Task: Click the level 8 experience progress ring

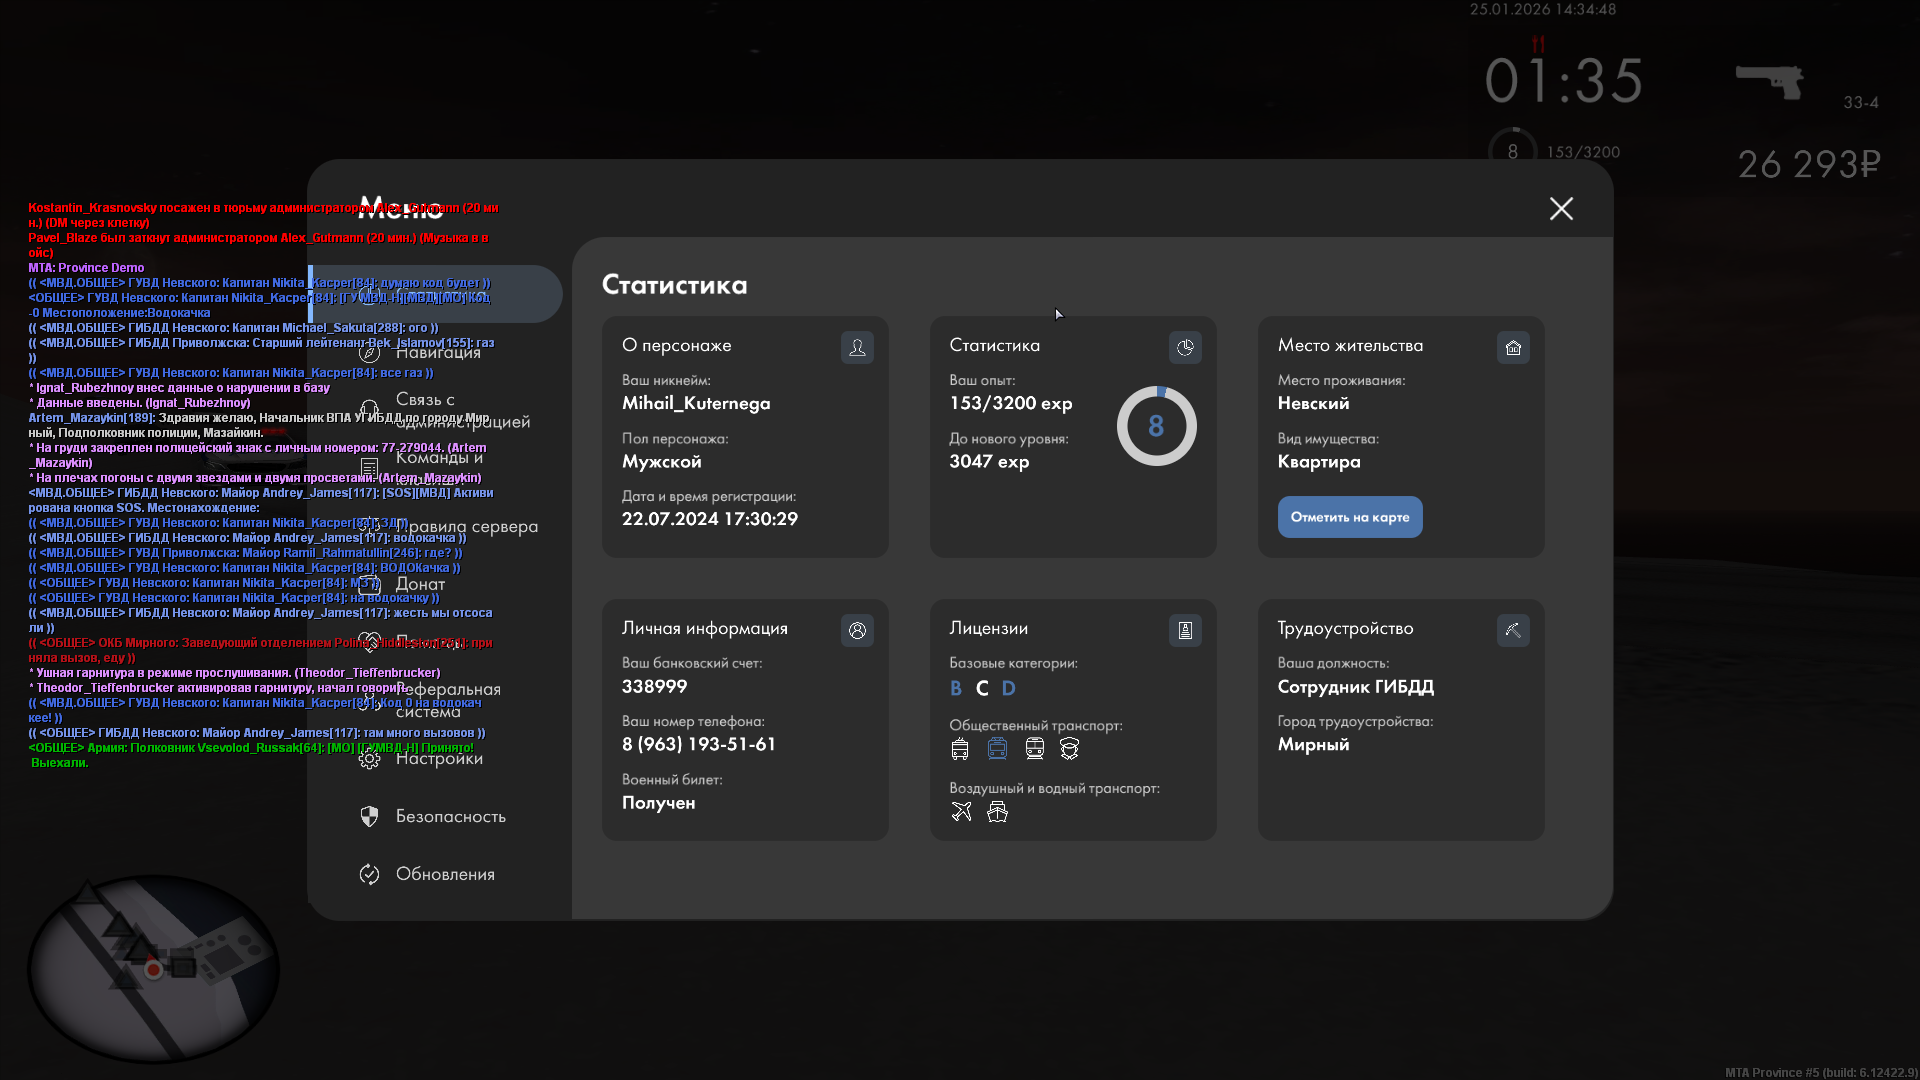Action: click(1156, 426)
